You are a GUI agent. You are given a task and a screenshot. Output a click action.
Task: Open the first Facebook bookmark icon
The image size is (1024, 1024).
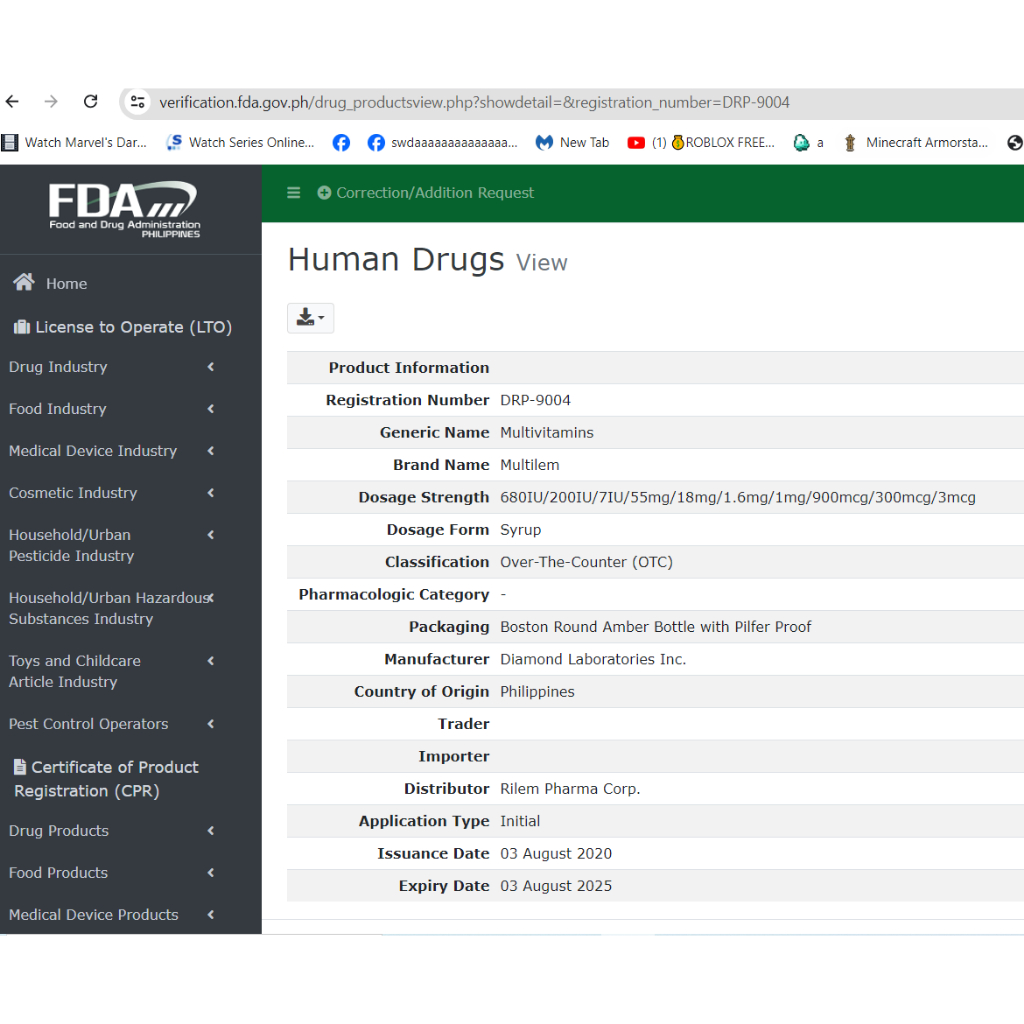341,143
